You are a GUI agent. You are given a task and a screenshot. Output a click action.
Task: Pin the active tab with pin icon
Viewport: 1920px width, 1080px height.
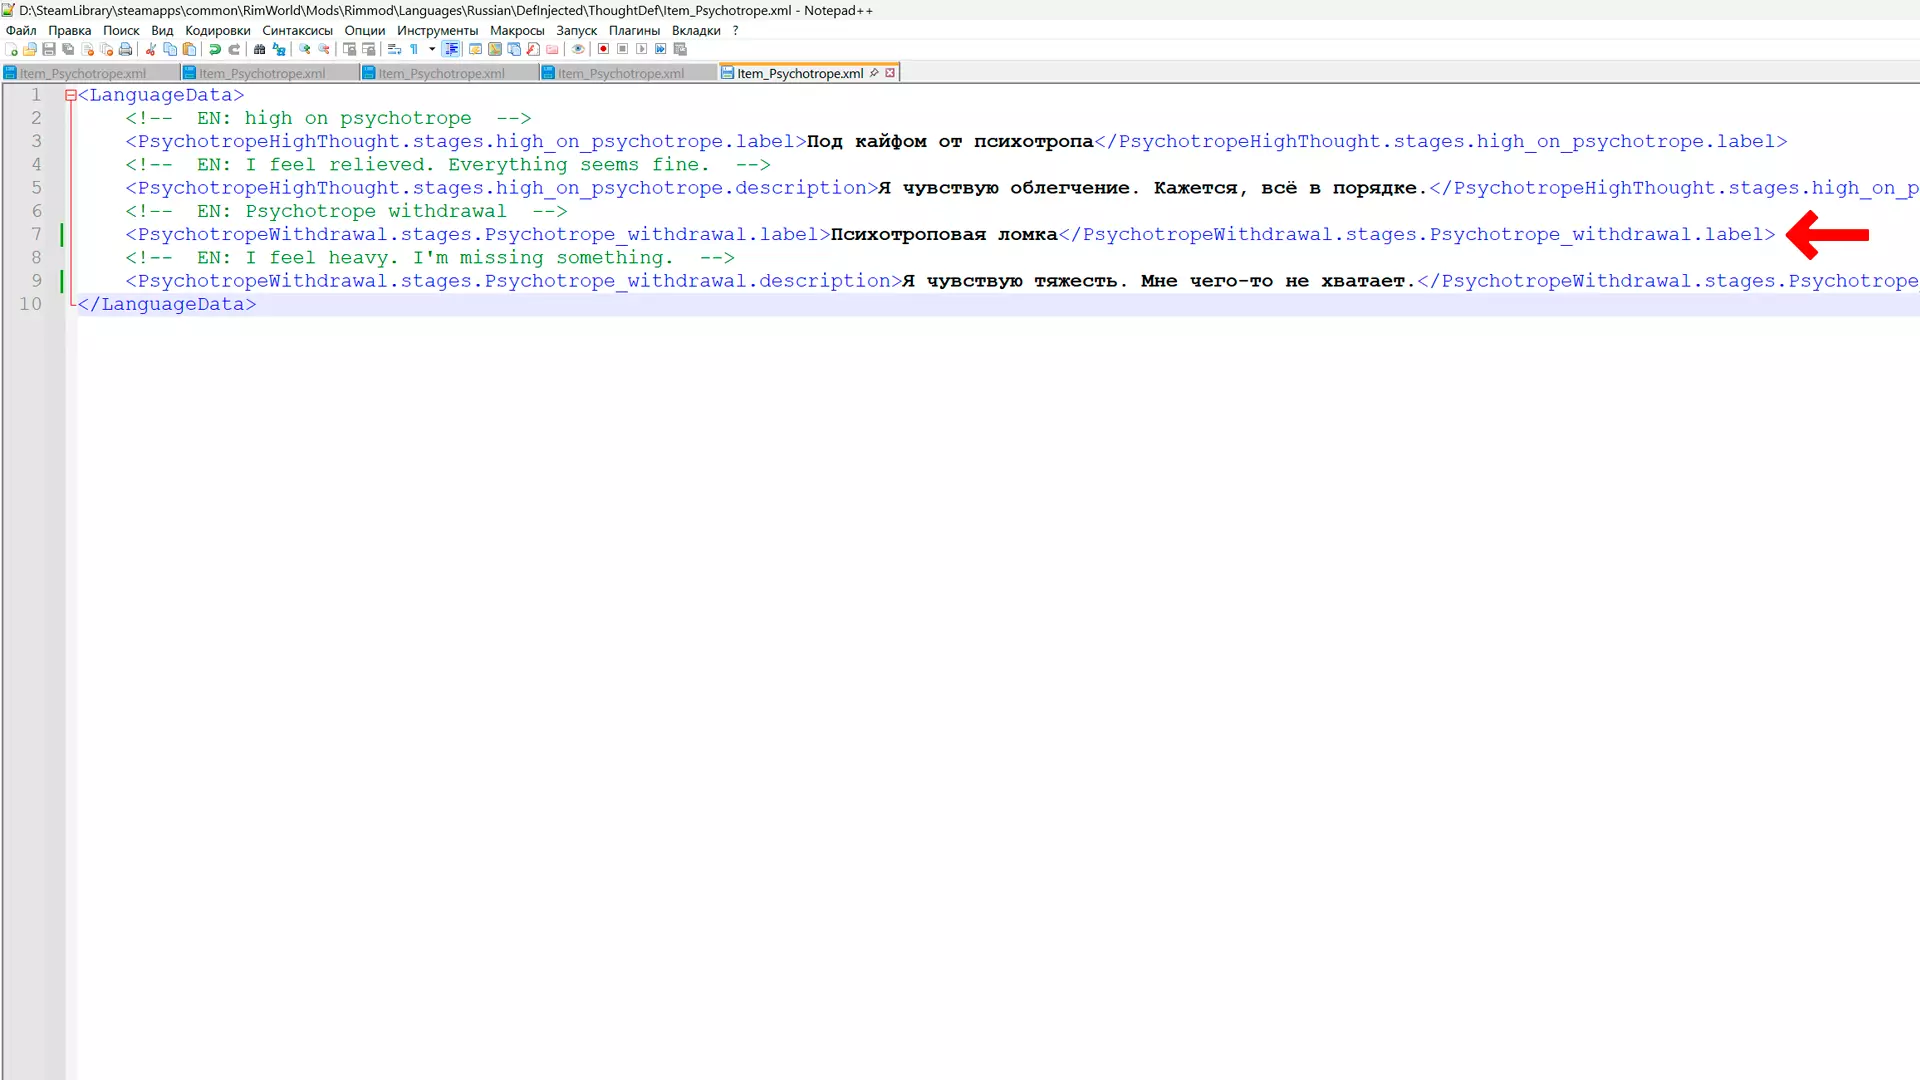pos(874,72)
